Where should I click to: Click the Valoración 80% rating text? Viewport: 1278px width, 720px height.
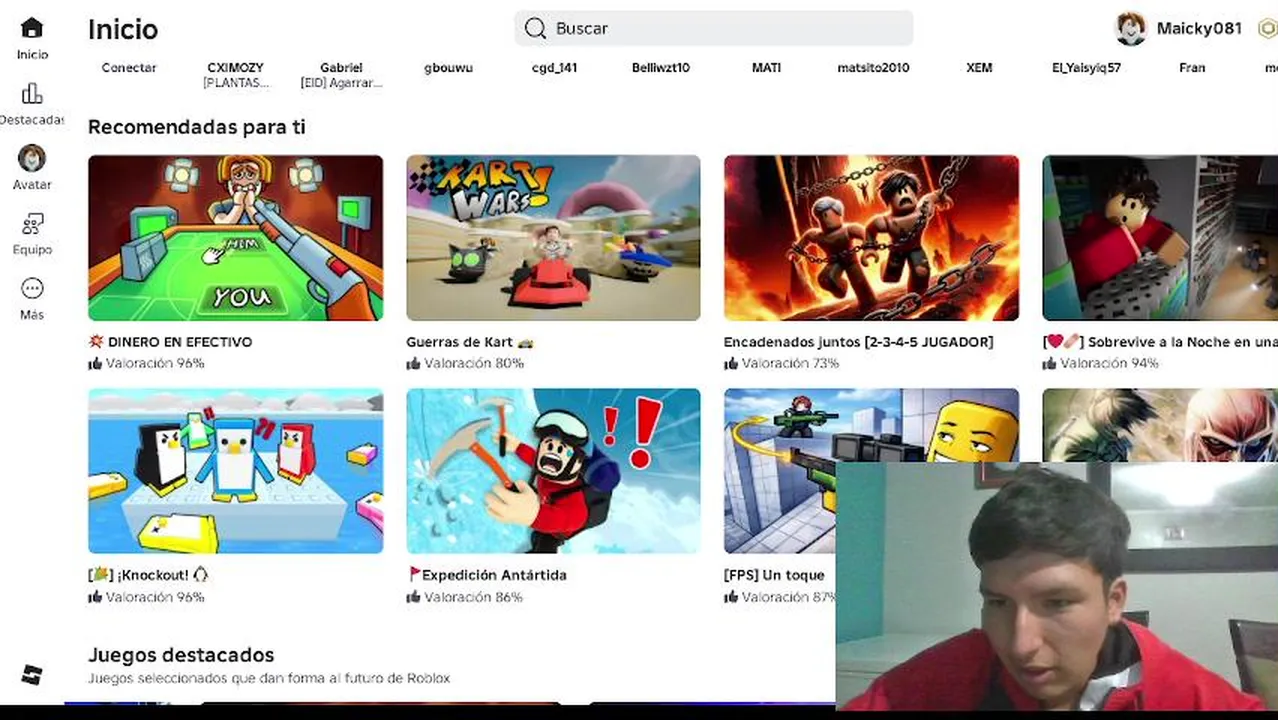[x=465, y=364]
